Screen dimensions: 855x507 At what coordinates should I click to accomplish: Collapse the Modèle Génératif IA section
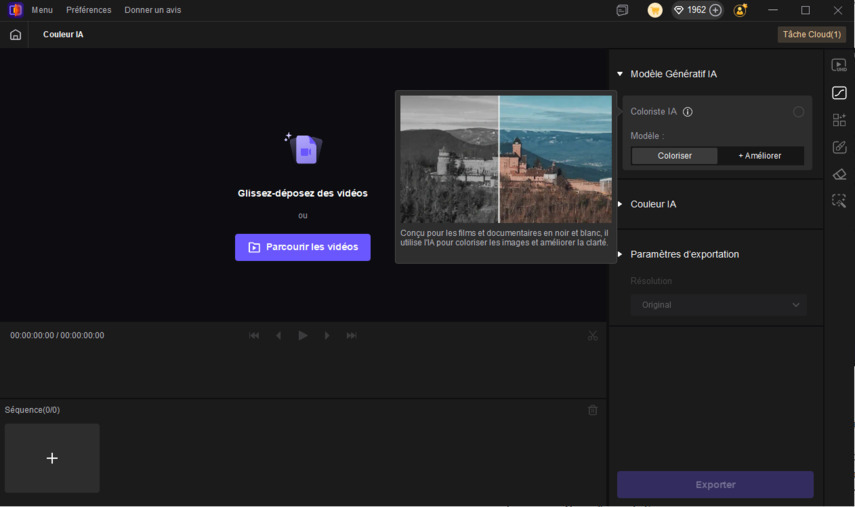(620, 74)
